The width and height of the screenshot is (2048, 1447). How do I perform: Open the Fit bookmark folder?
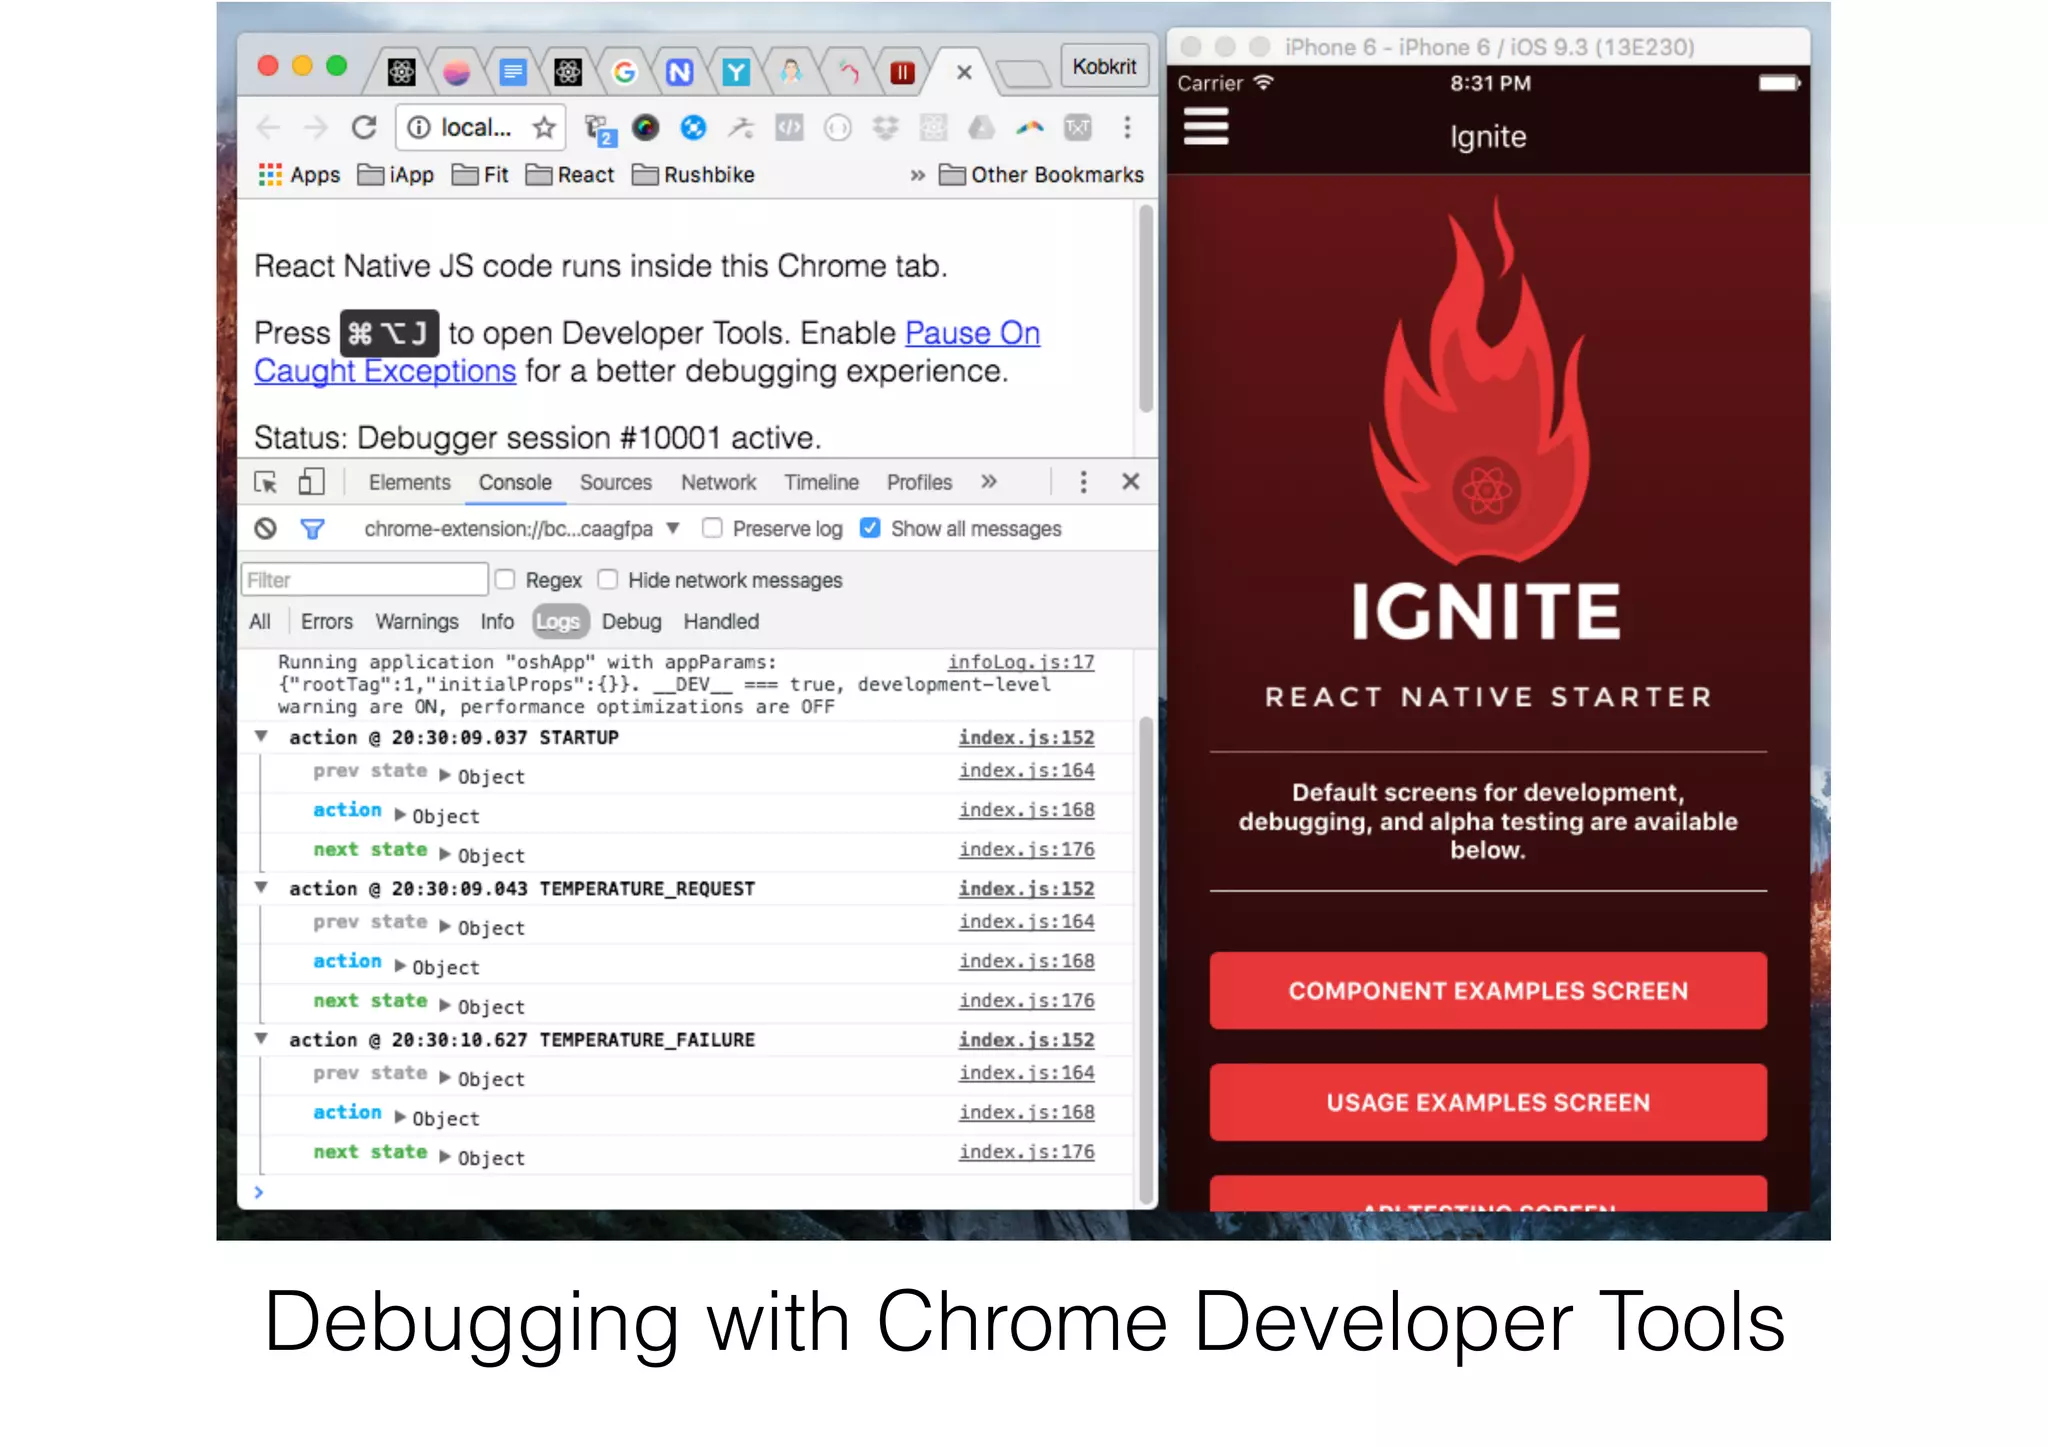(x=480, y=175)
